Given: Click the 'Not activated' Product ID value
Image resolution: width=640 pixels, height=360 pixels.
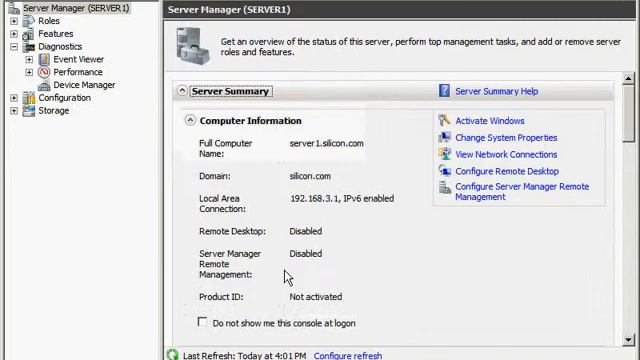Looking at the screenshot, I should click(316, 297).
